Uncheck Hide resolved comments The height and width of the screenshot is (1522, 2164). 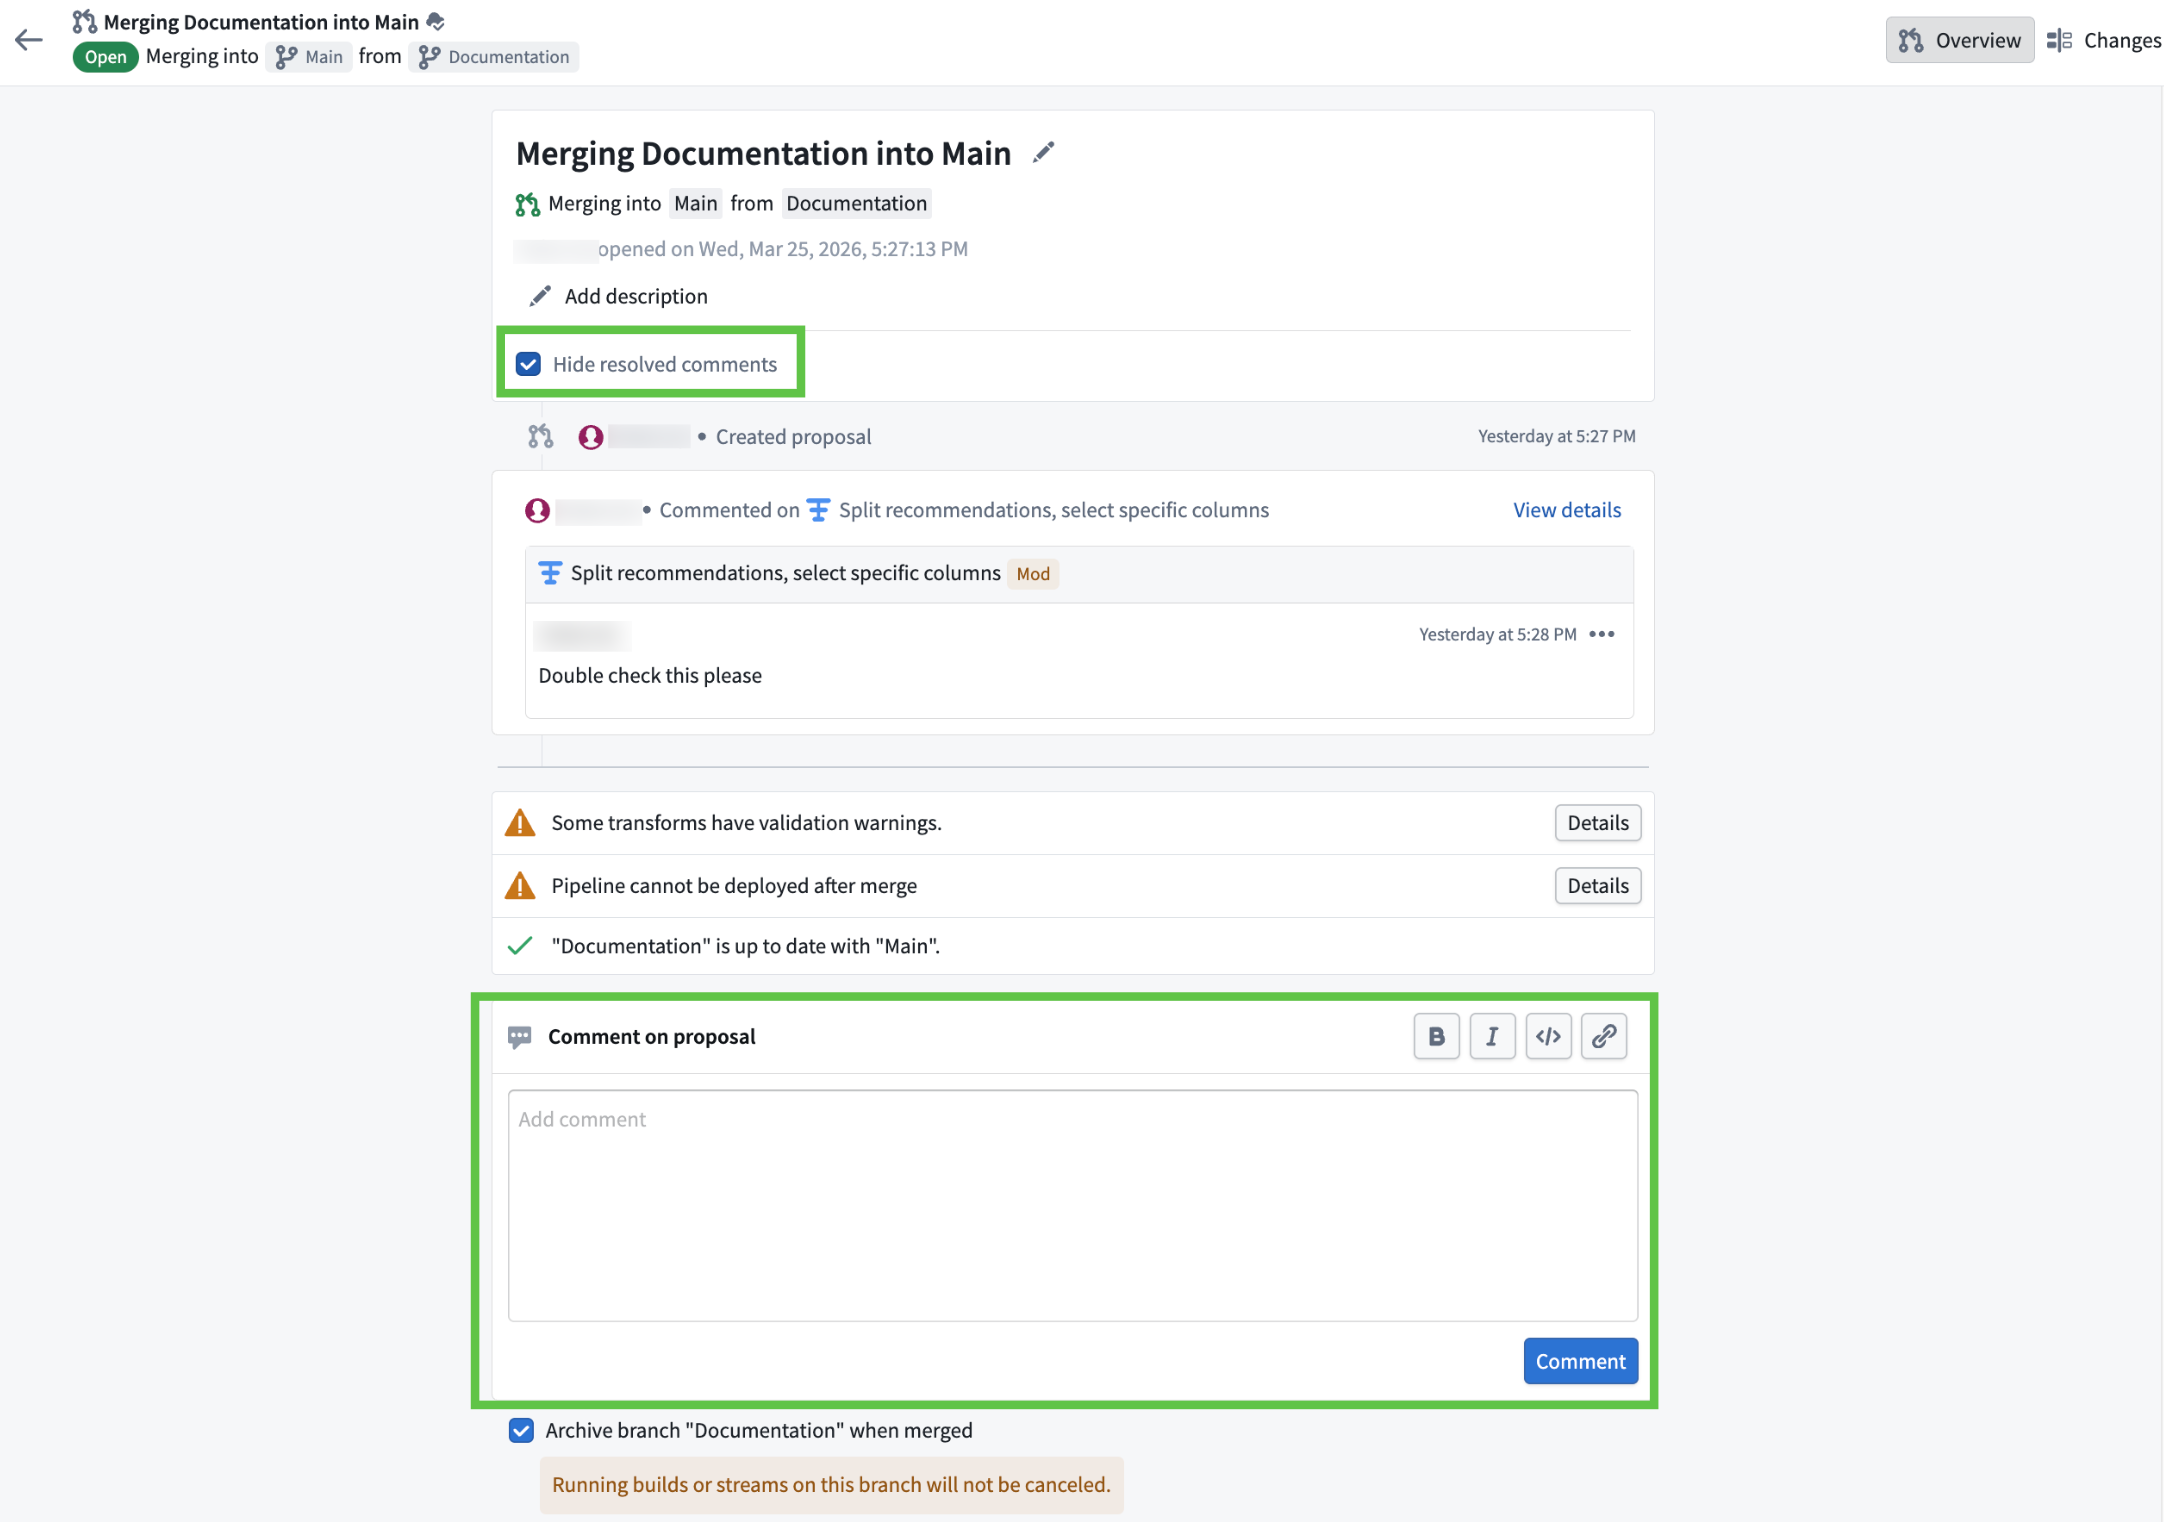[x=528, y=364]
